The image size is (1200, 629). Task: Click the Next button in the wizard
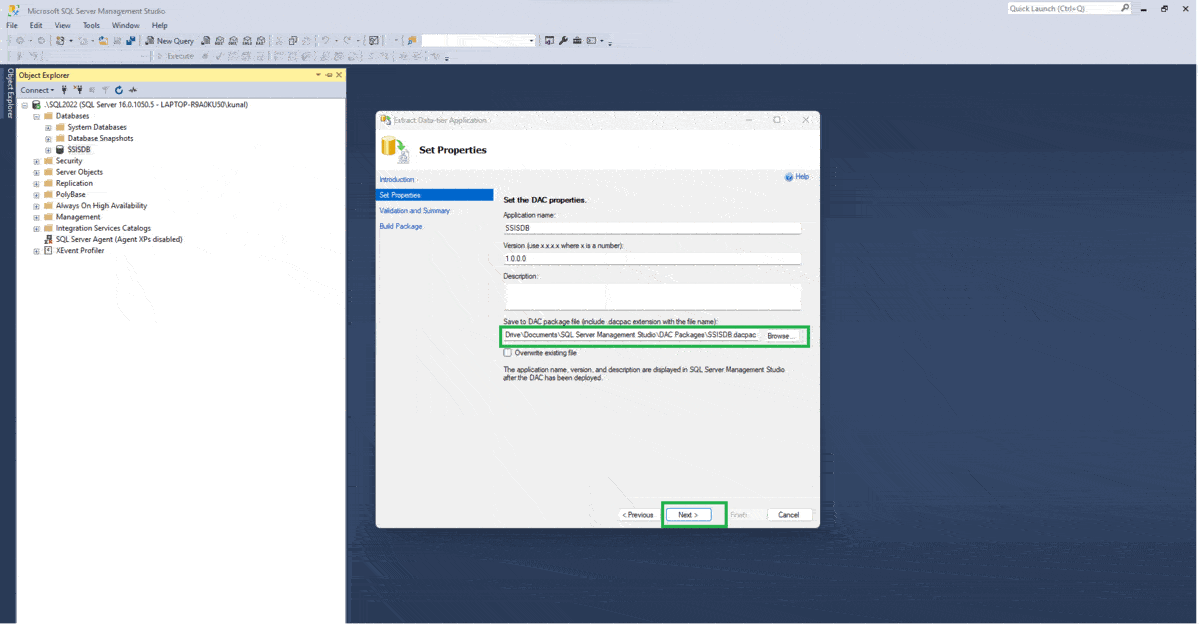688,514
